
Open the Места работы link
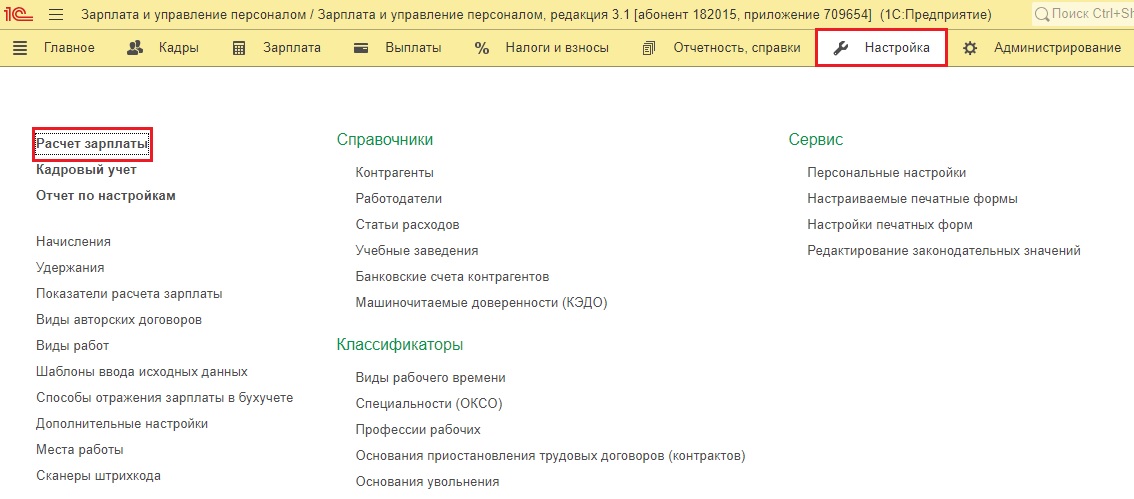coord(80,450)
